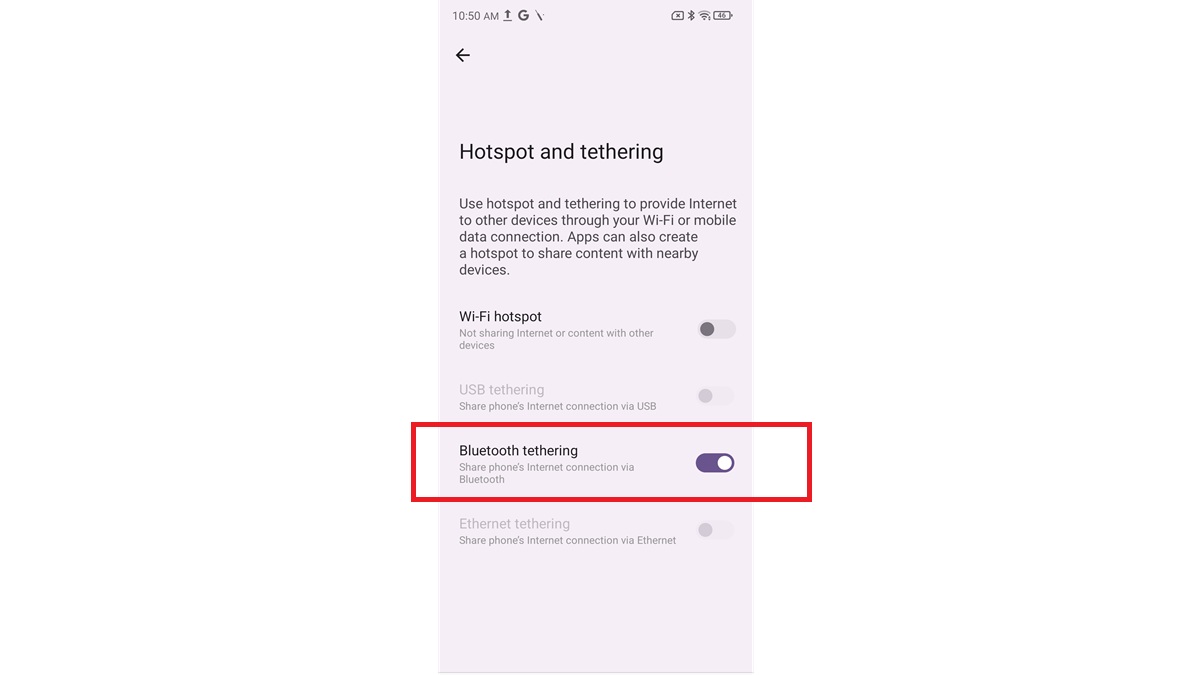Open Wi-Fi hotspot settings label
The width and height of the screenshot is (1200, 675).
point(500,316)
